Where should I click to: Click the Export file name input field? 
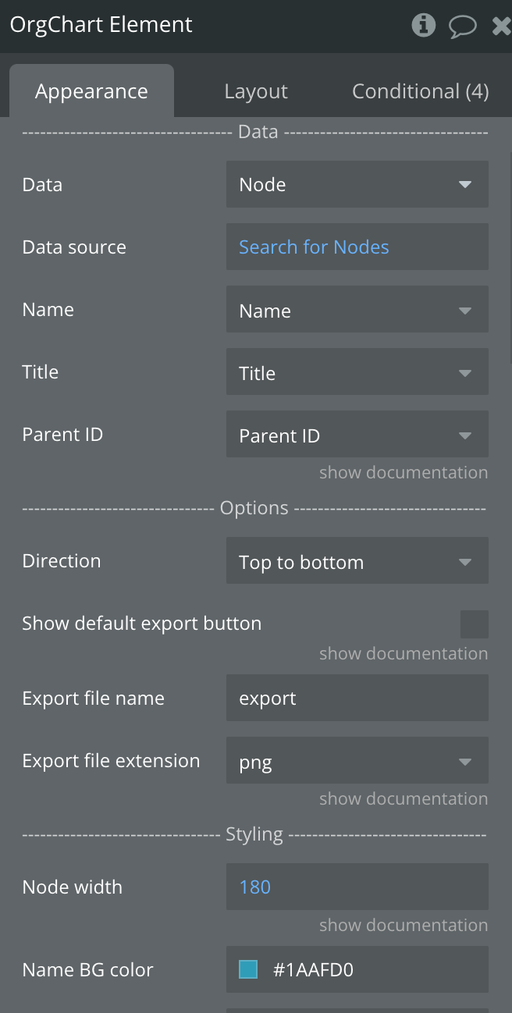357,698
